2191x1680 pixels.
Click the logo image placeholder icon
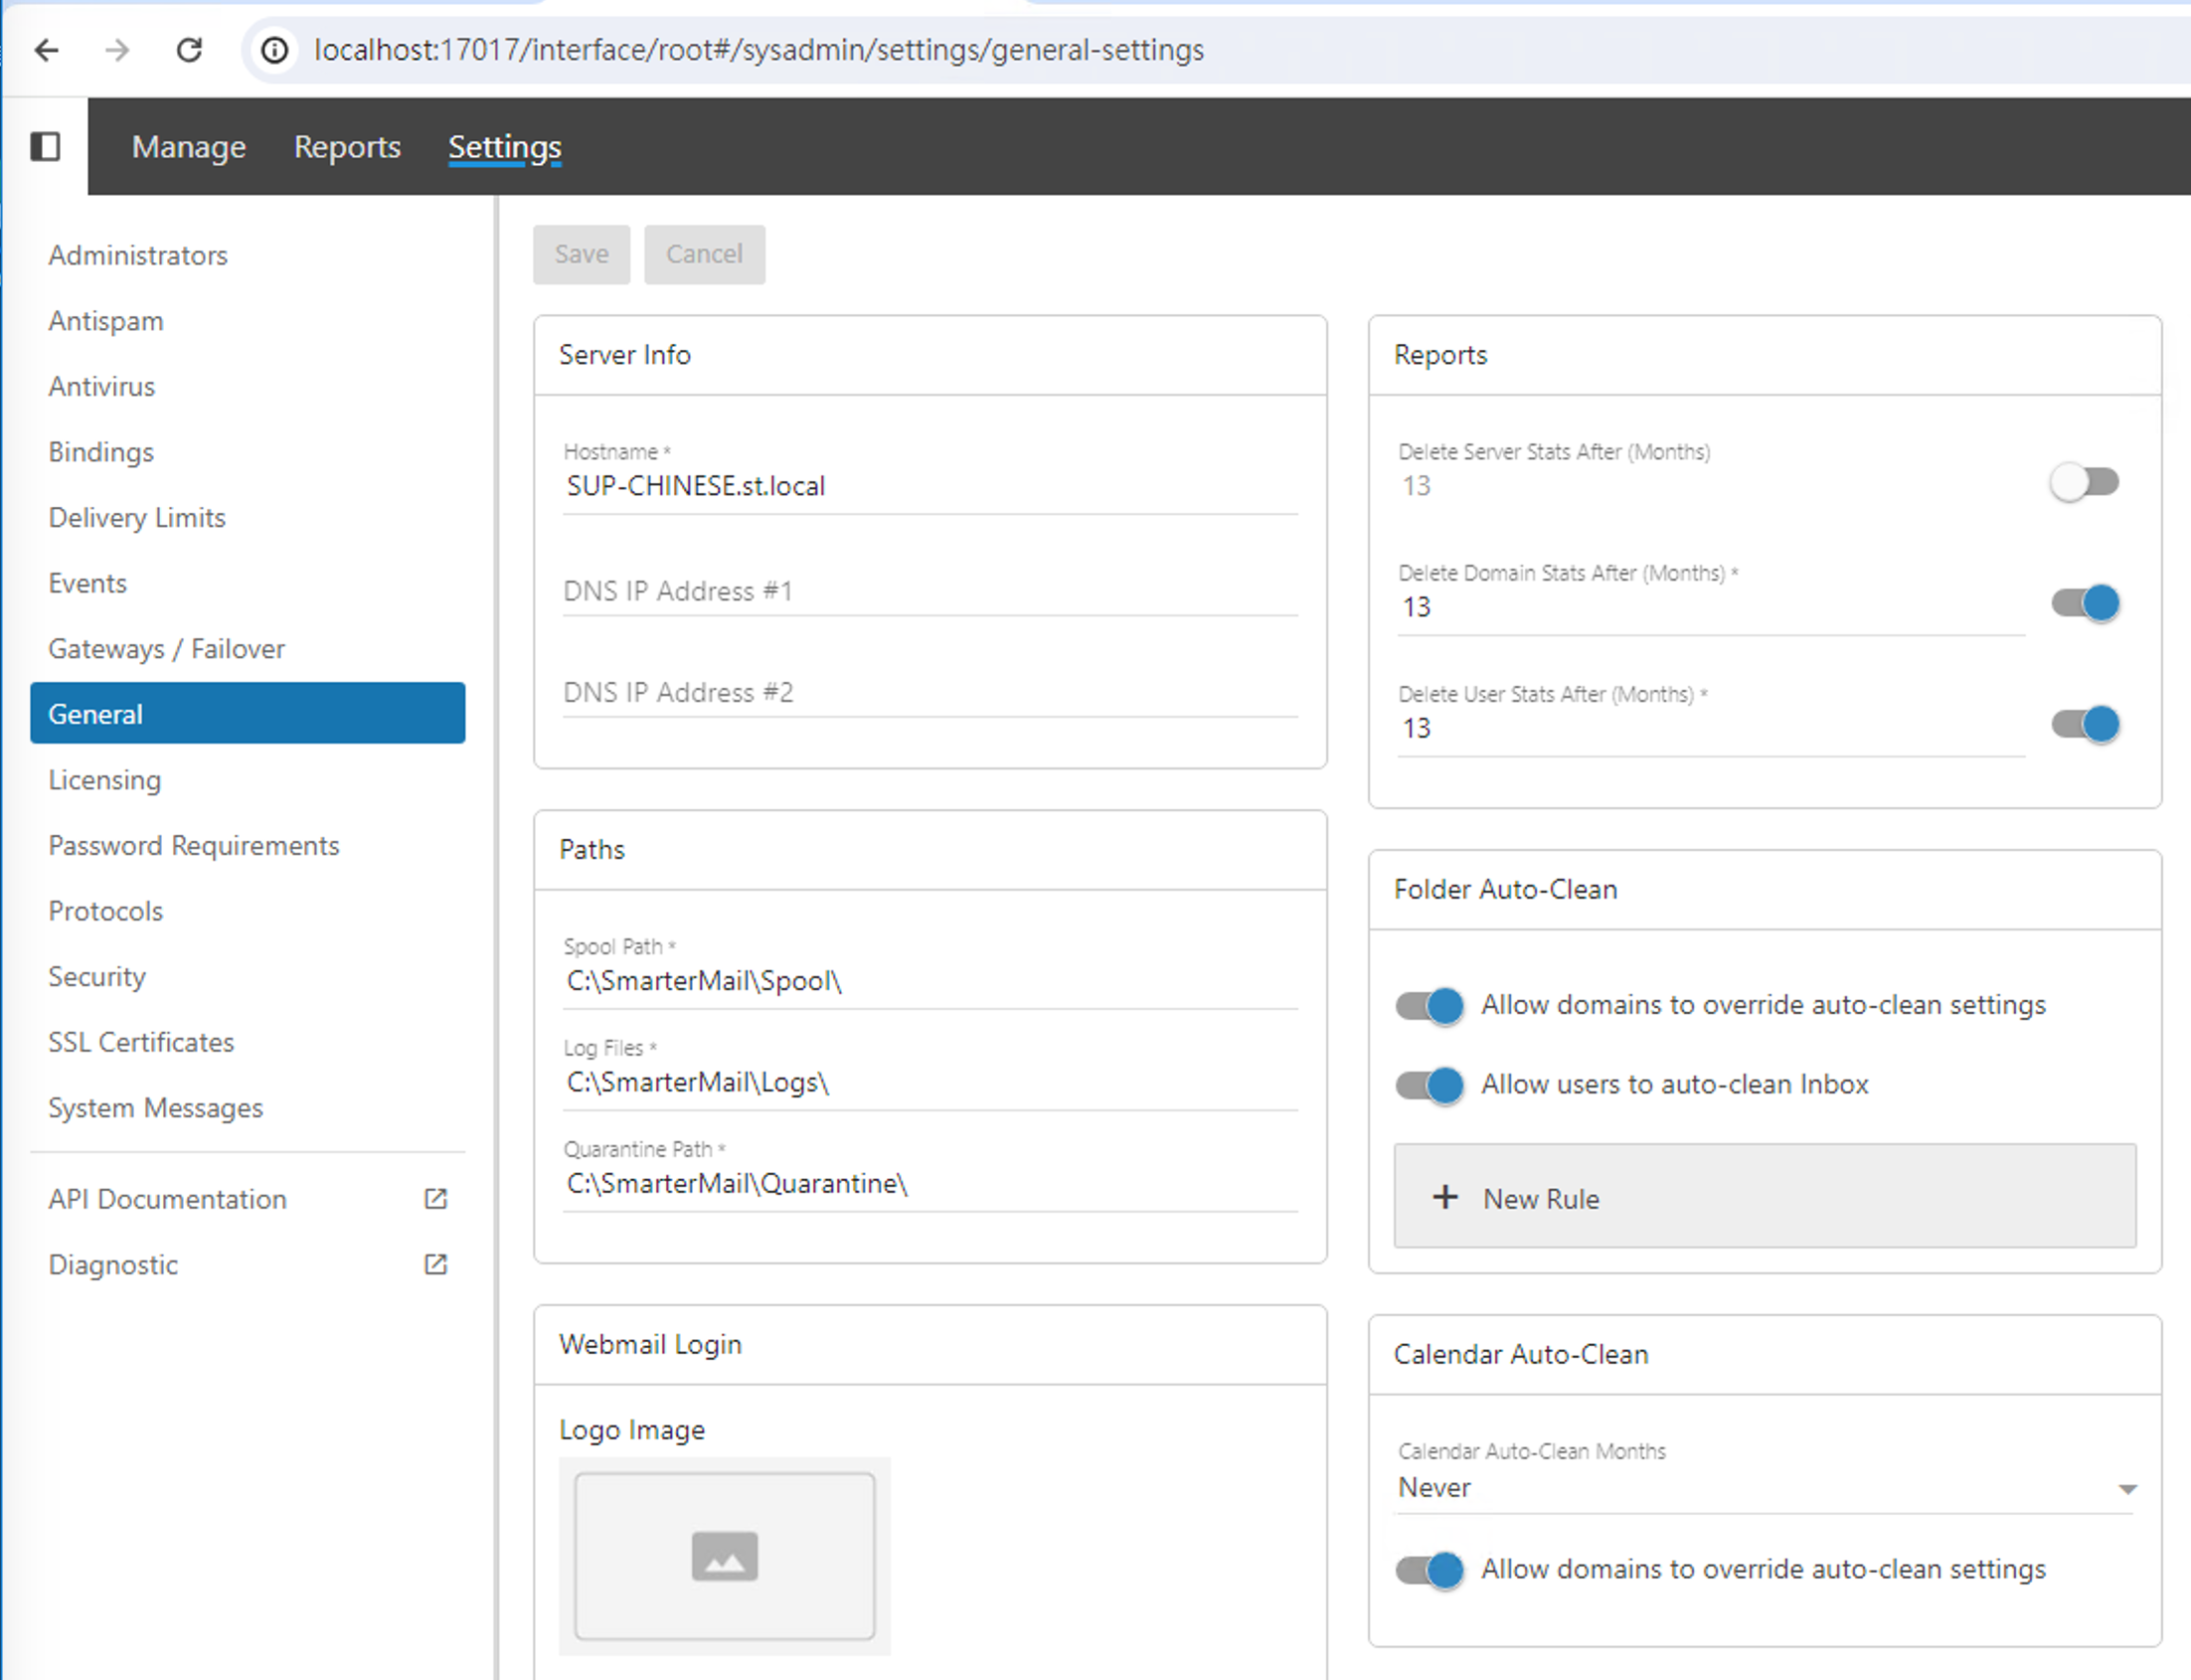pos(724,1556)
